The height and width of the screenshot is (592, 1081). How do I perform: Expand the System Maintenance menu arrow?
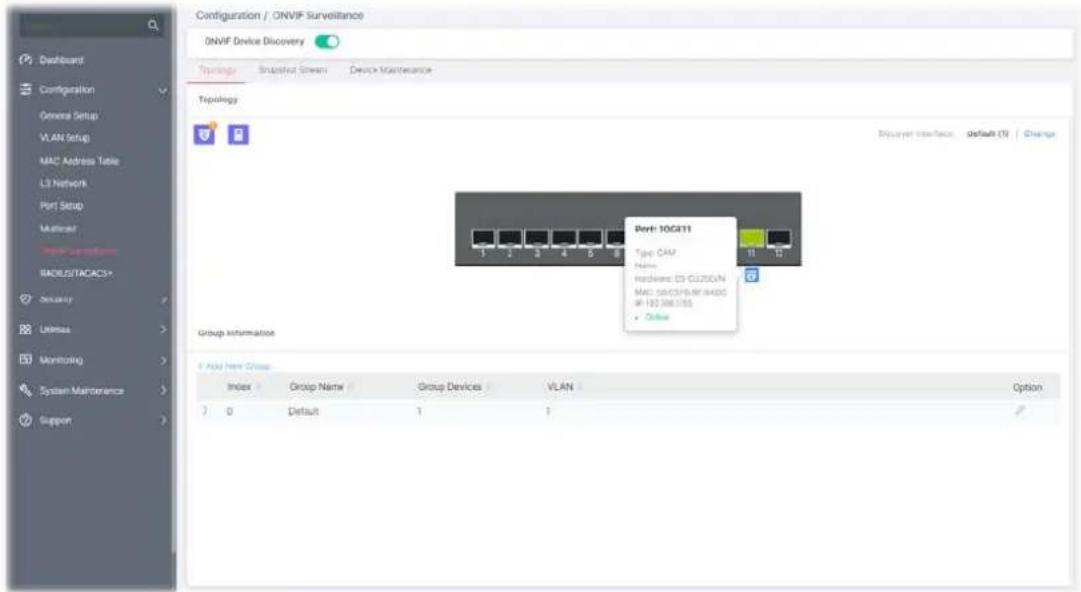pyautogui.click(x=163, y=390)
